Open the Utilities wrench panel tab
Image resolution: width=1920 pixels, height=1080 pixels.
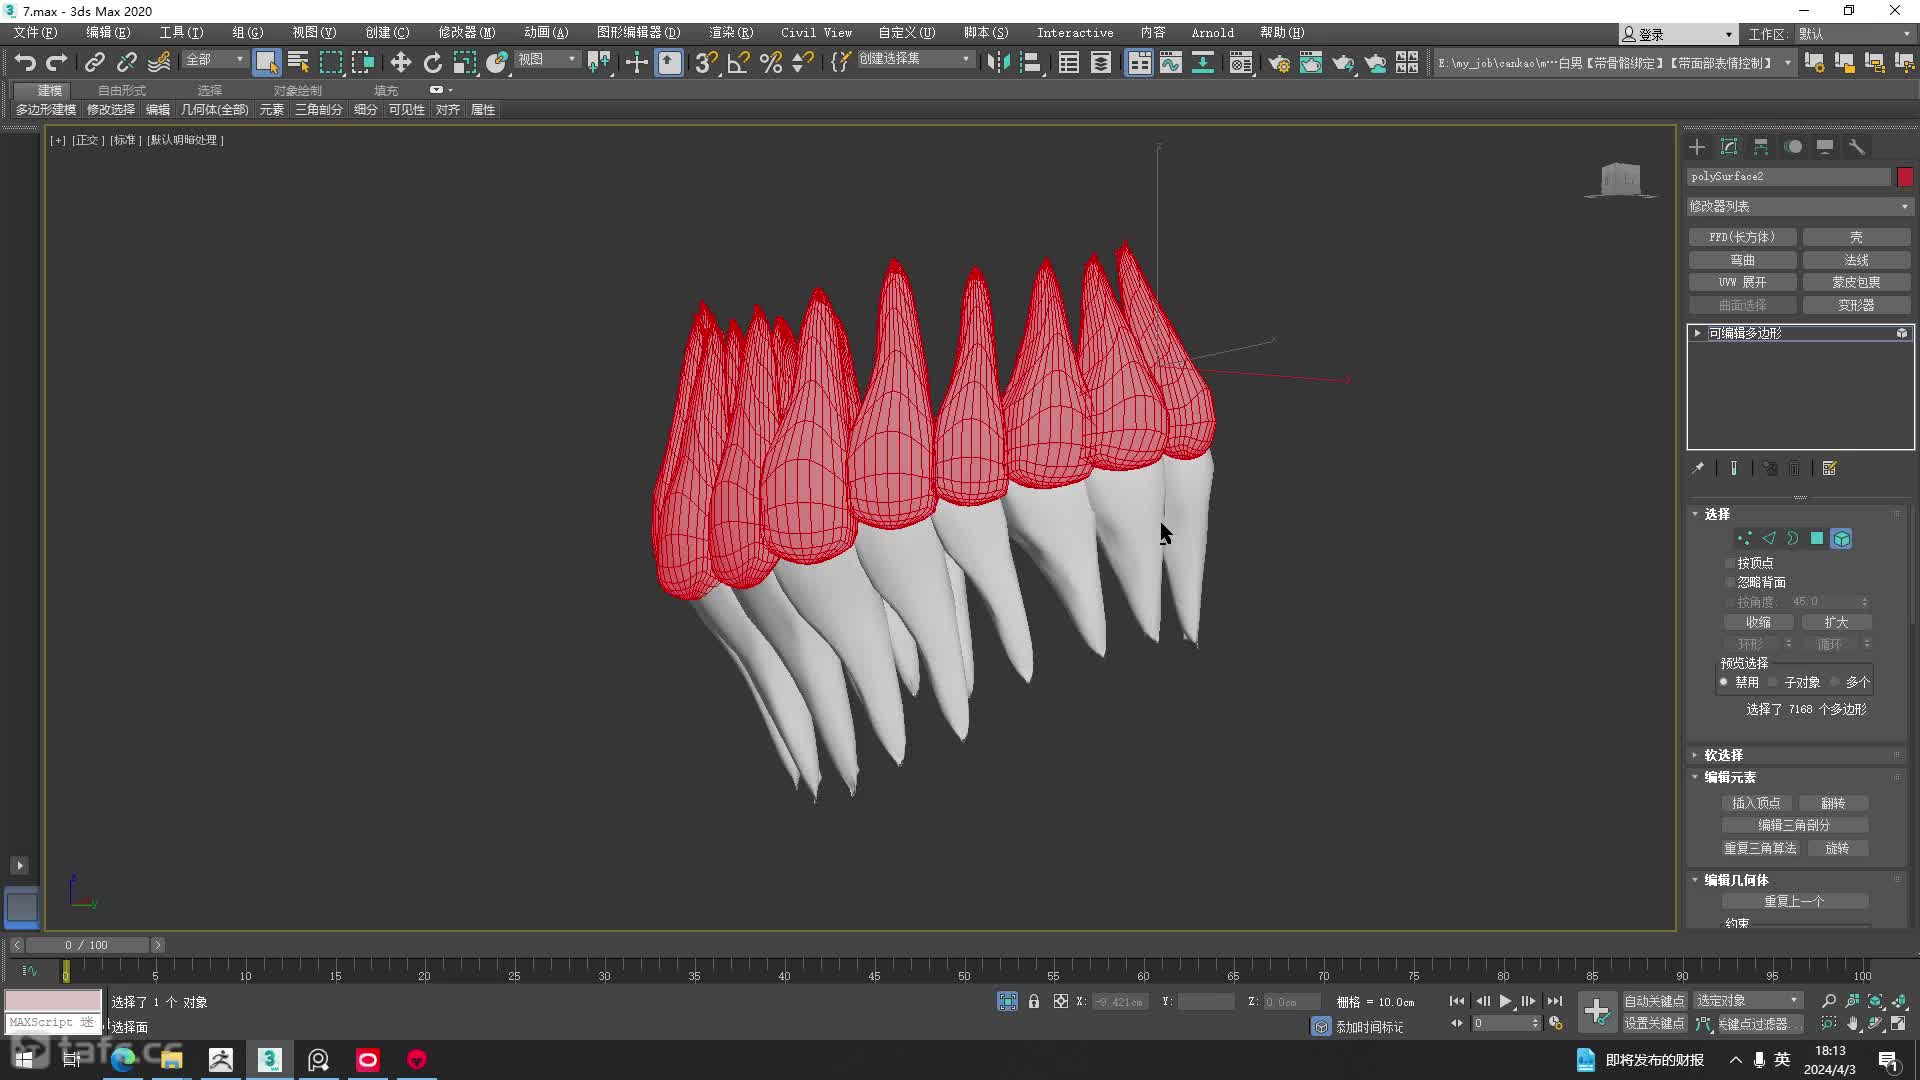pyautogui.click(x=1857, y=147)
